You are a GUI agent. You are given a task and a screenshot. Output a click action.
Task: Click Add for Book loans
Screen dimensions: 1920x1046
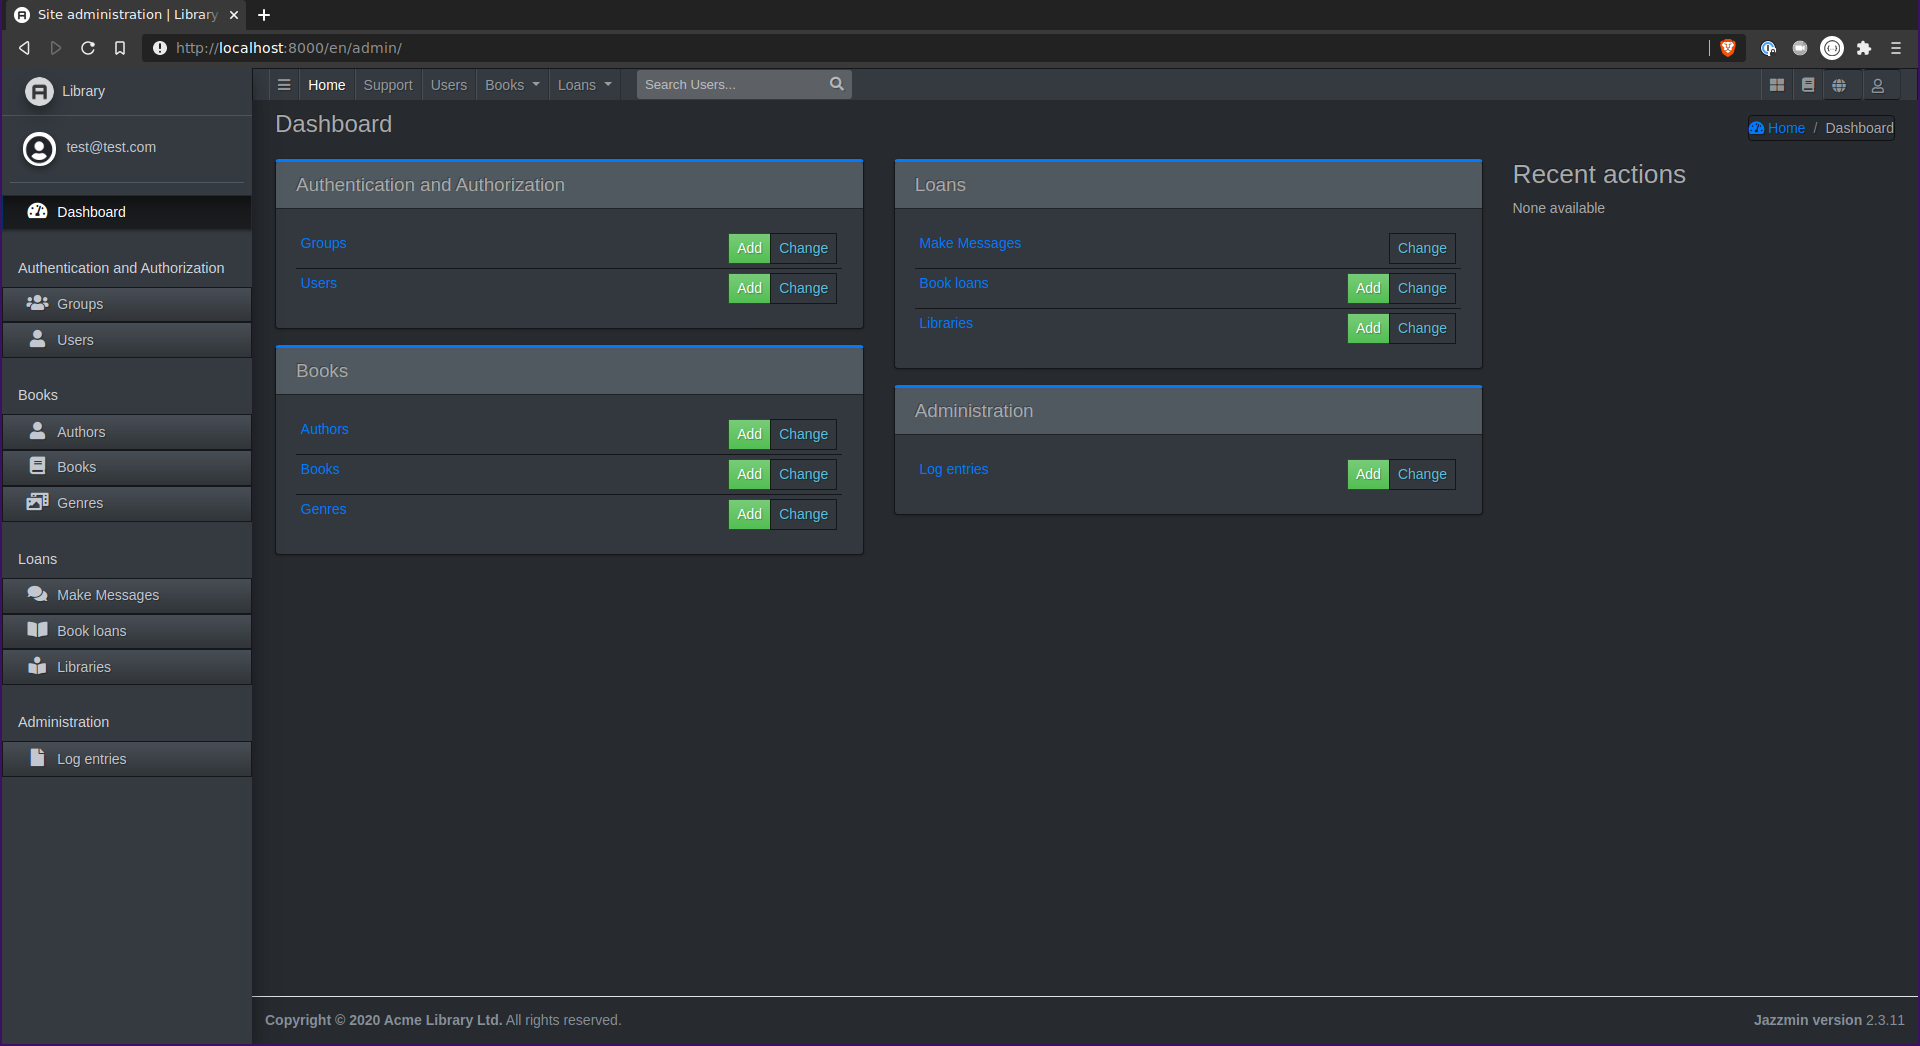pos(1368,288)
